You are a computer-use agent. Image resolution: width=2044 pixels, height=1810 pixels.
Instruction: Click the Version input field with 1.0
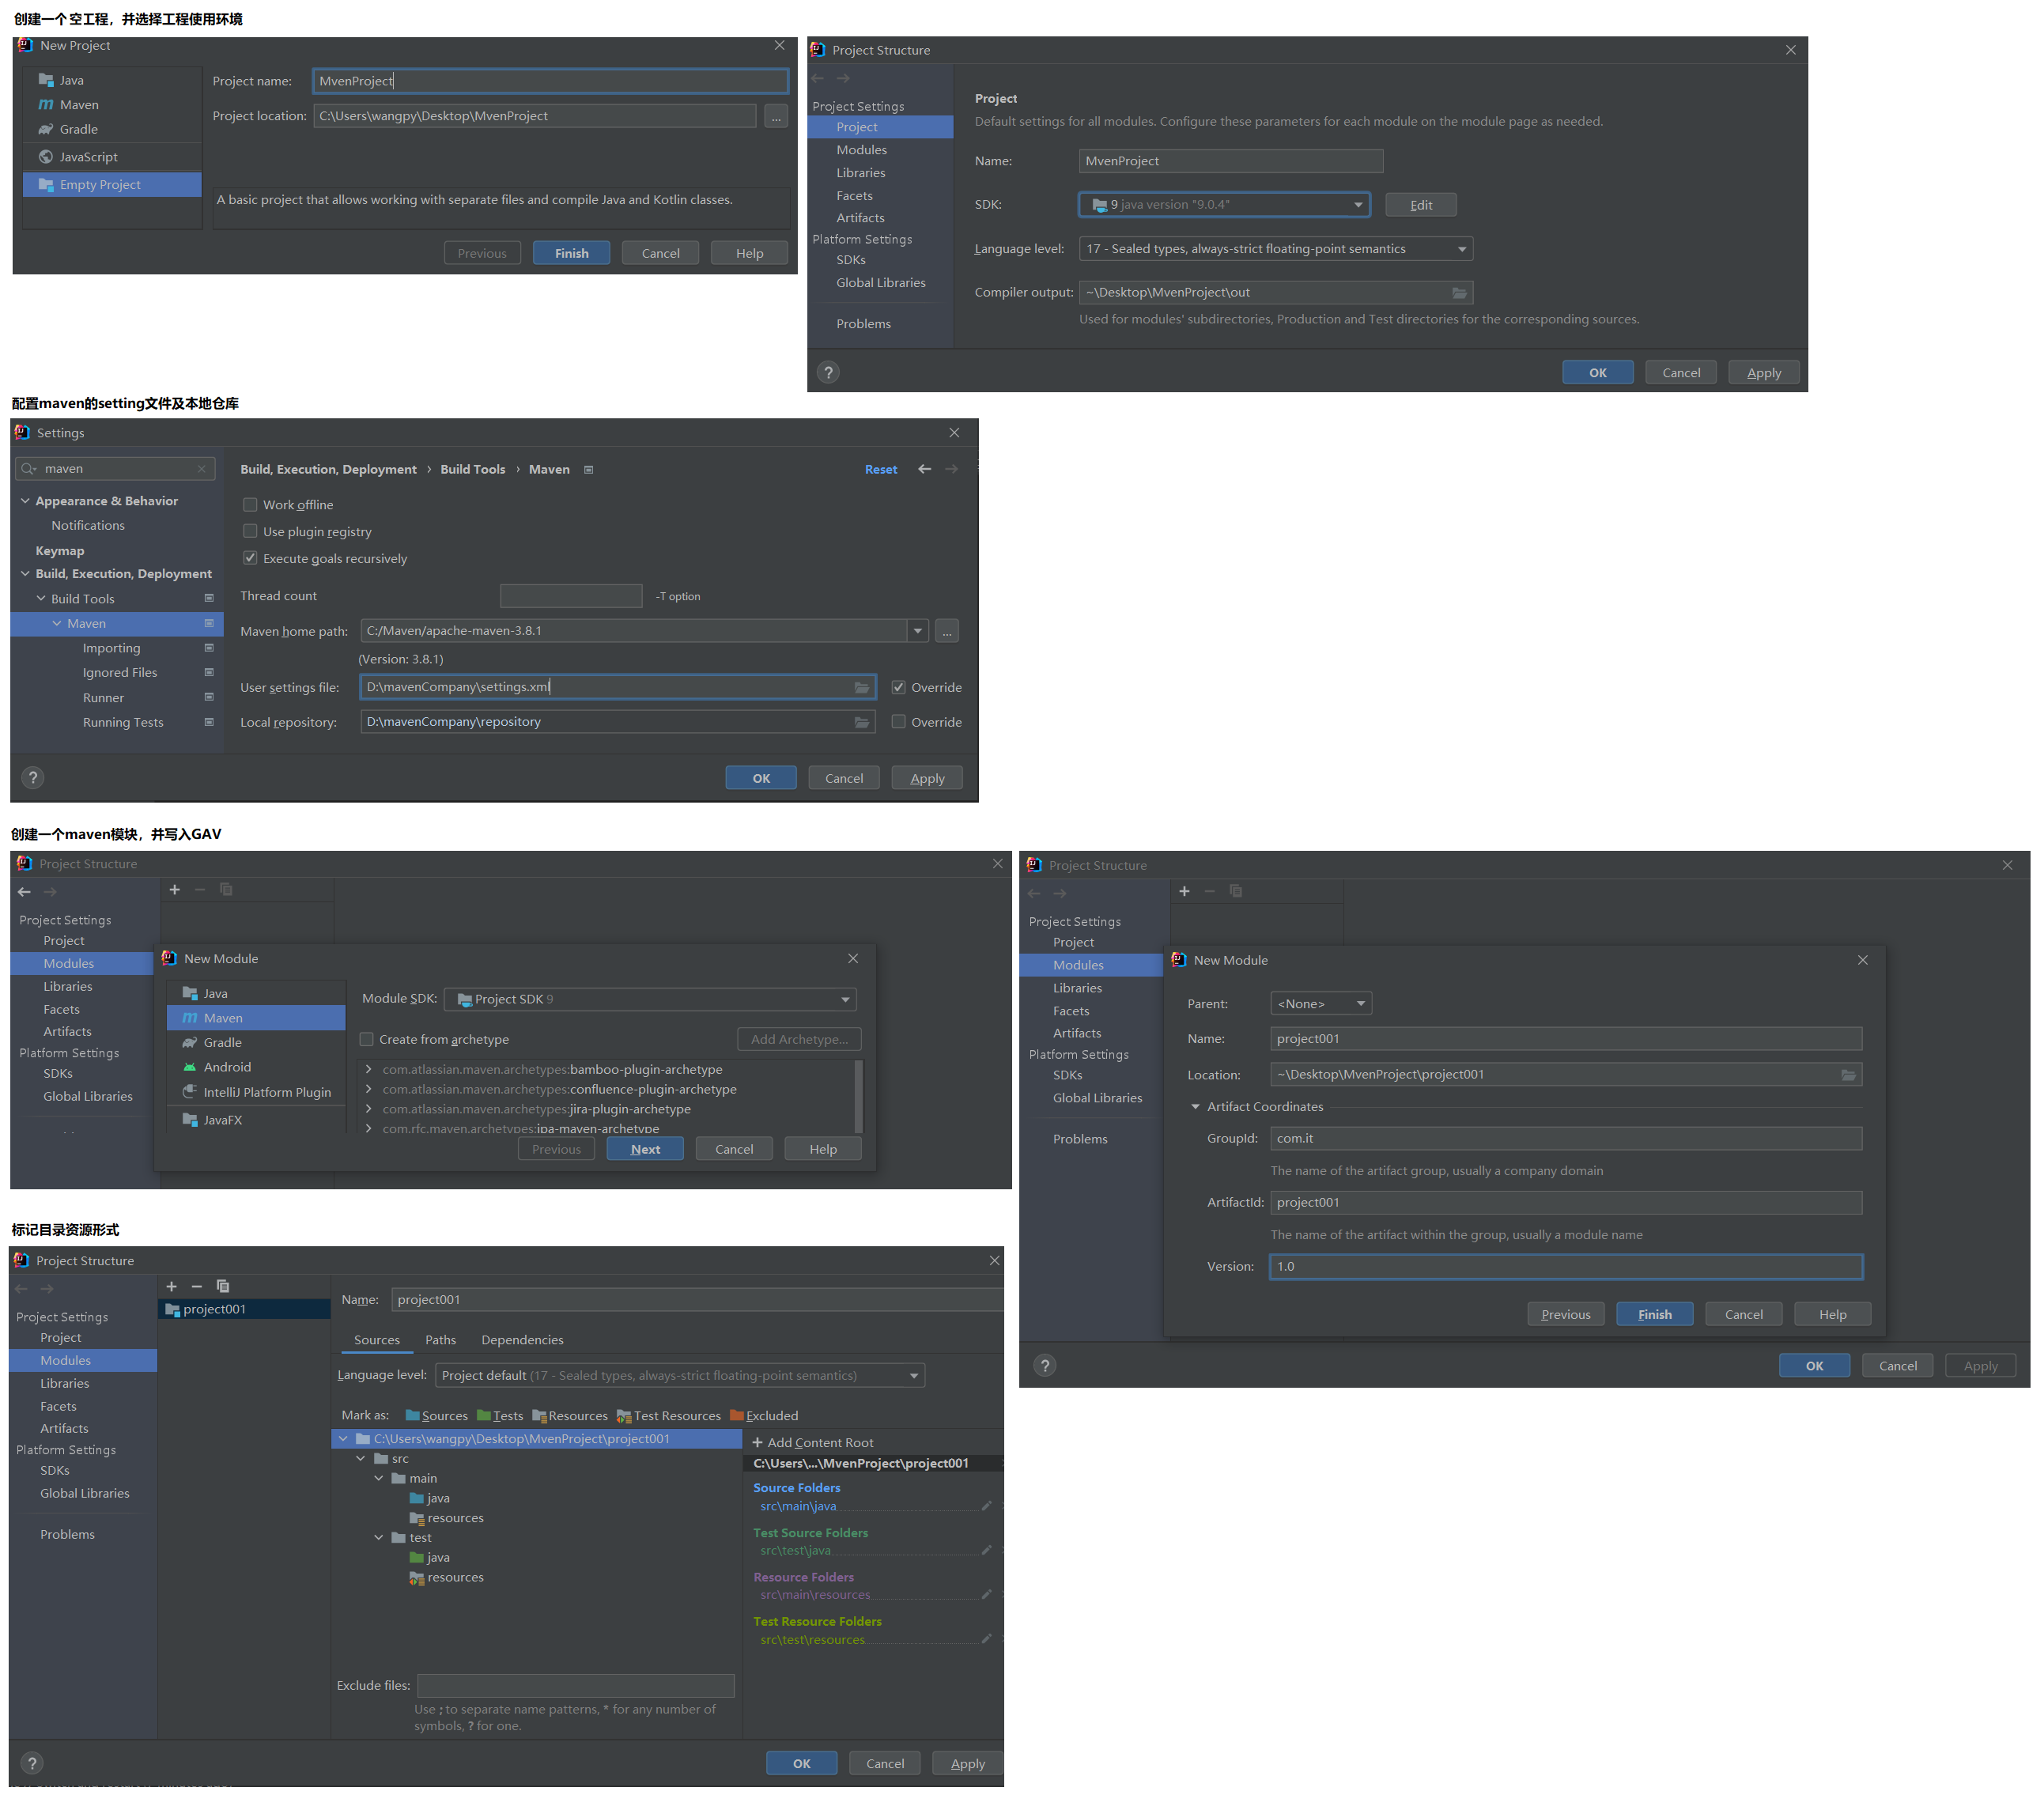point(1565,1266)
